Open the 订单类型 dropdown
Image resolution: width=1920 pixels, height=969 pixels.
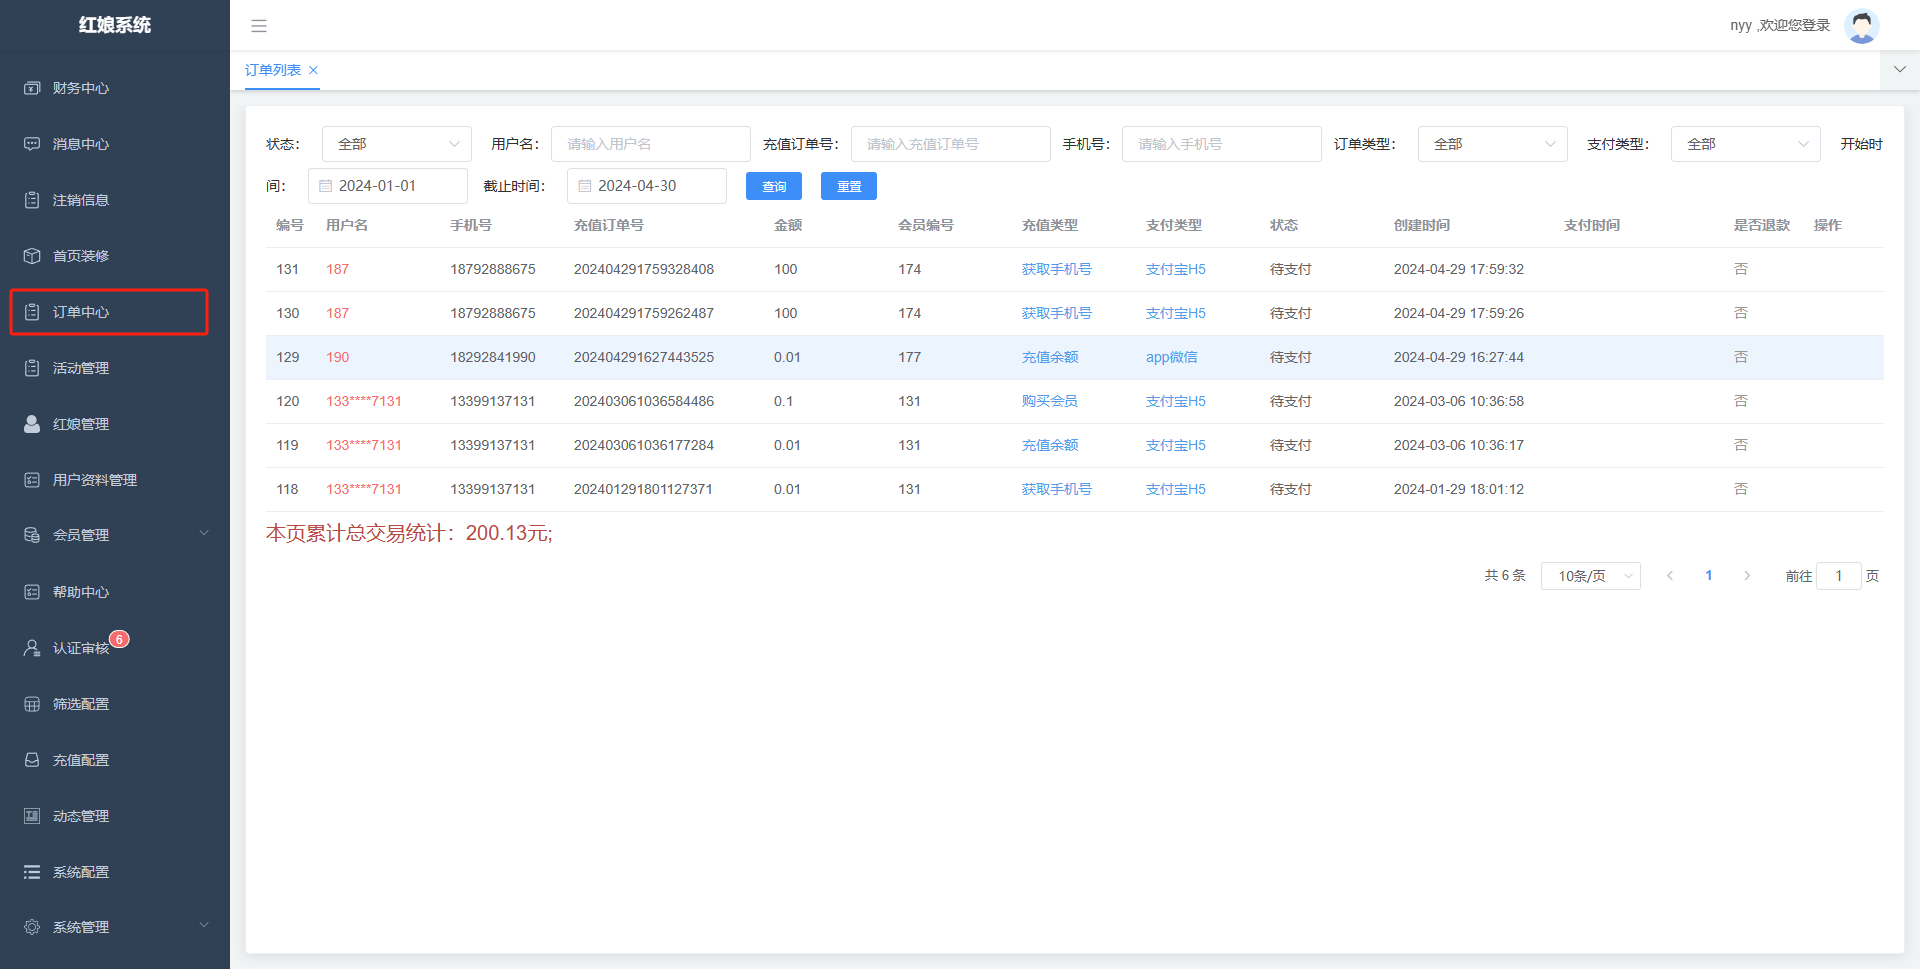tap(1492, 144)
